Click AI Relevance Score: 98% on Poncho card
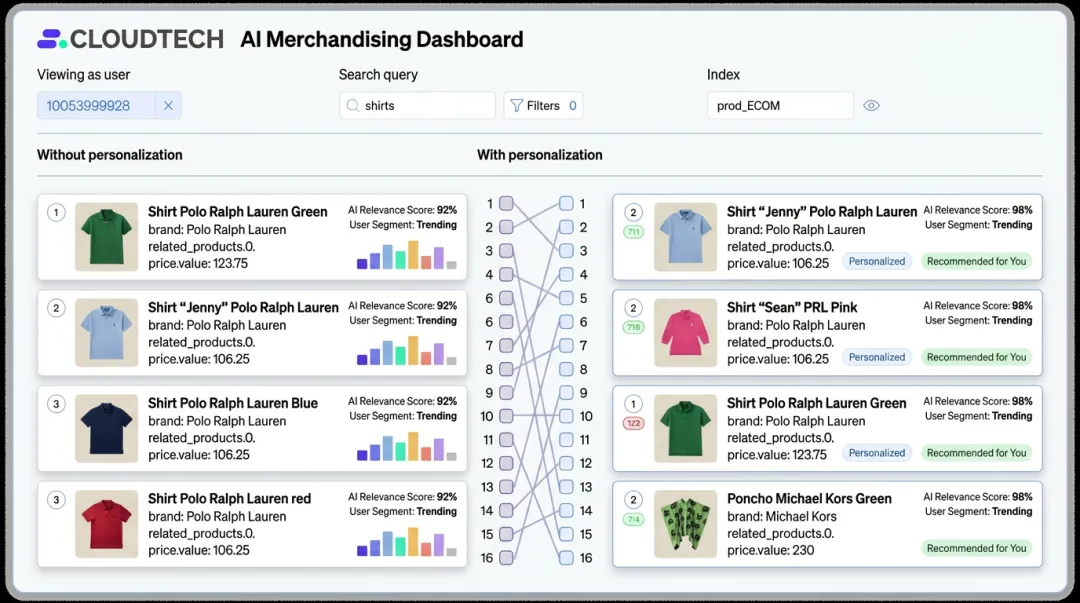The image size is (1080, 603). pyautogui.click(x=978, y=497)
